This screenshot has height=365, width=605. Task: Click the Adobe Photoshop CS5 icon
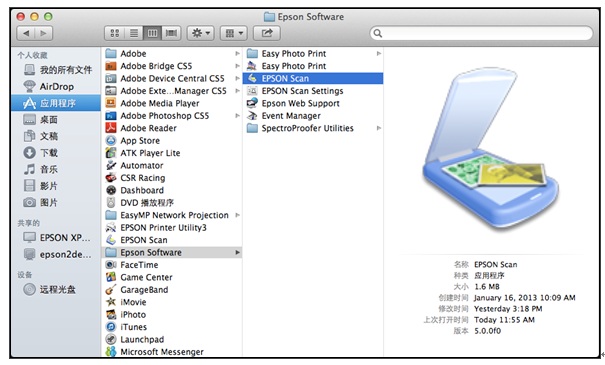click(111, 115)
